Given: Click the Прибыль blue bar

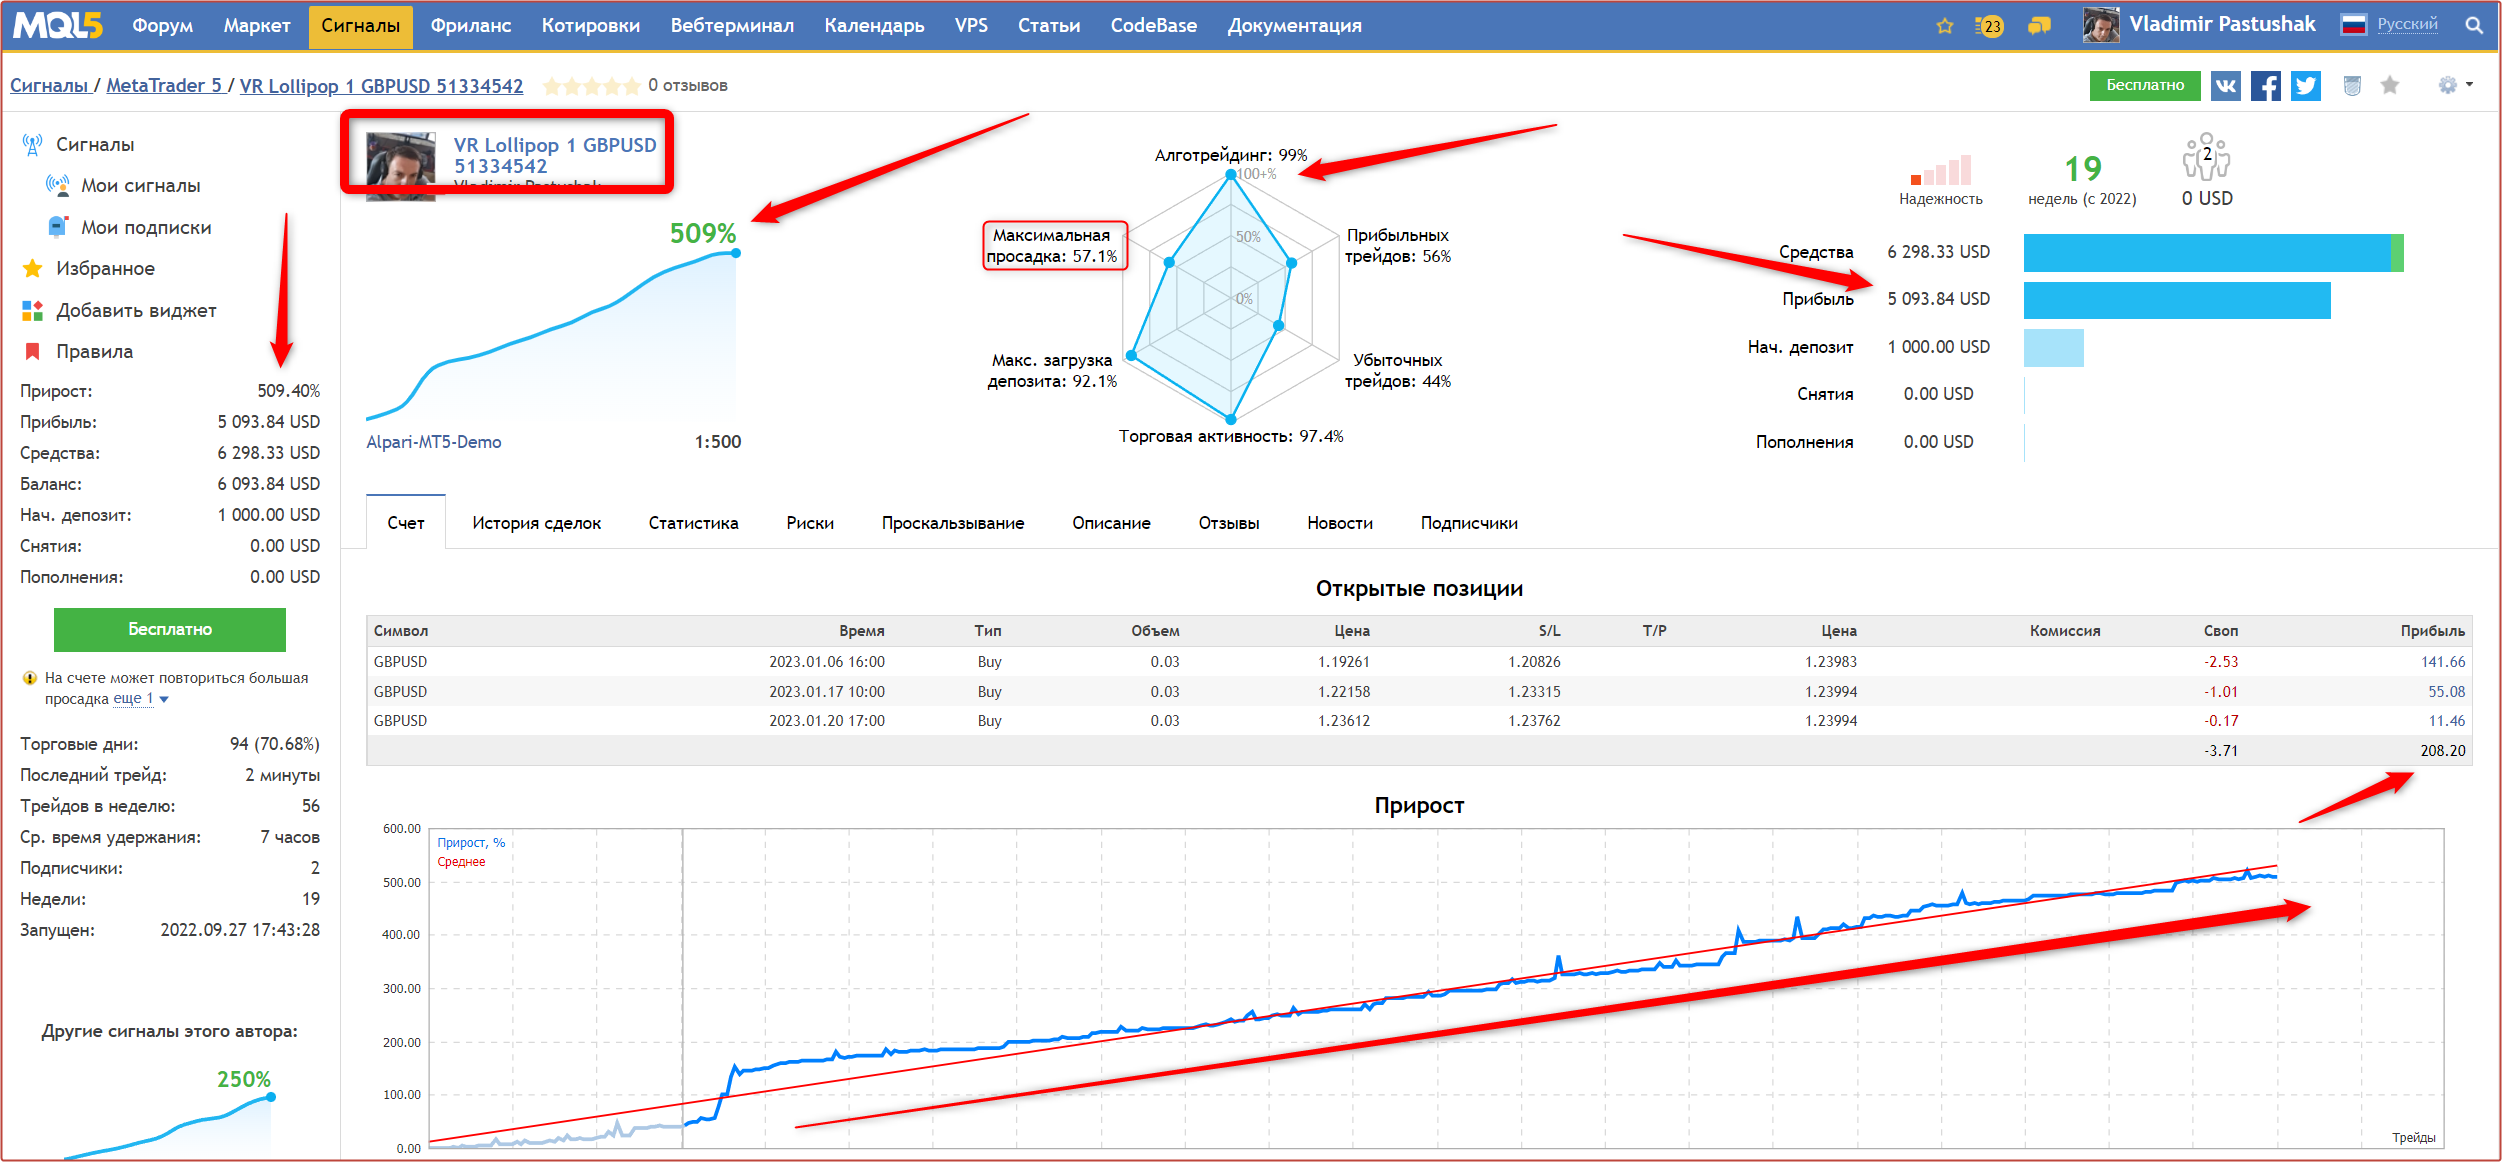Looking at the screenshot, I should point(2177,300).
